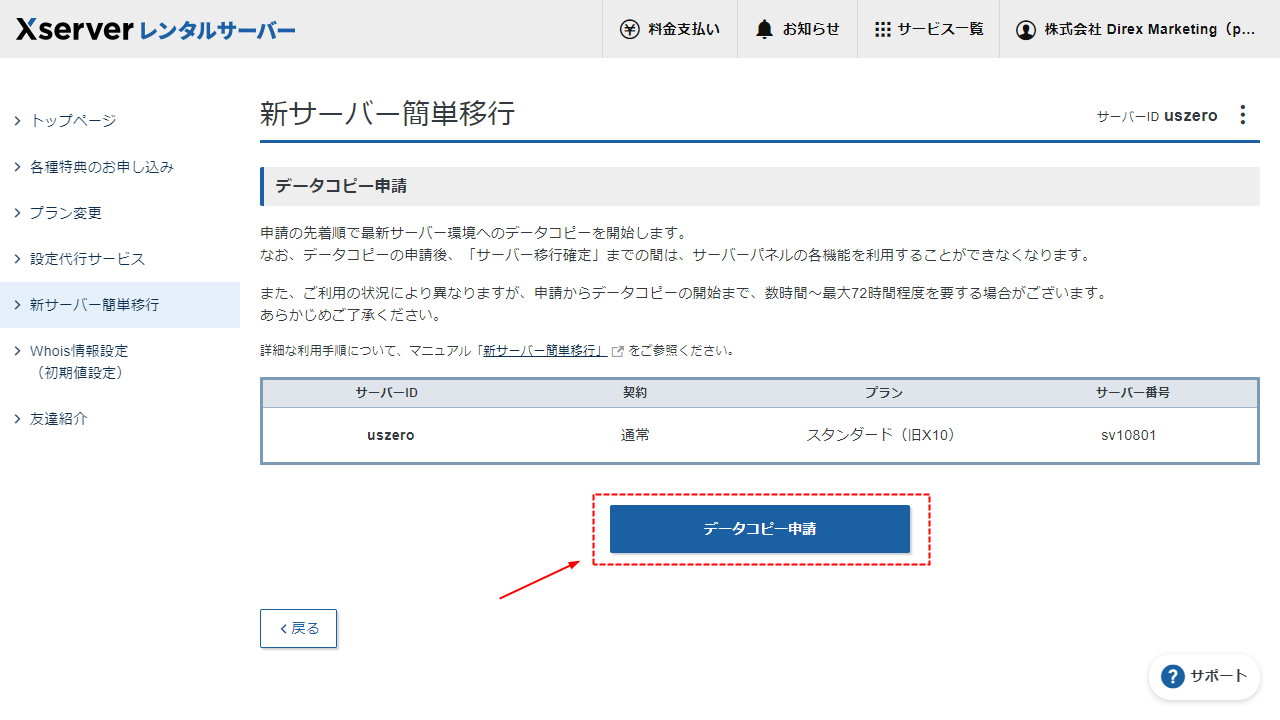Click the services grid icon
Screen dimensions: 1280x720
pyautogui.click(x=882, y=29)
